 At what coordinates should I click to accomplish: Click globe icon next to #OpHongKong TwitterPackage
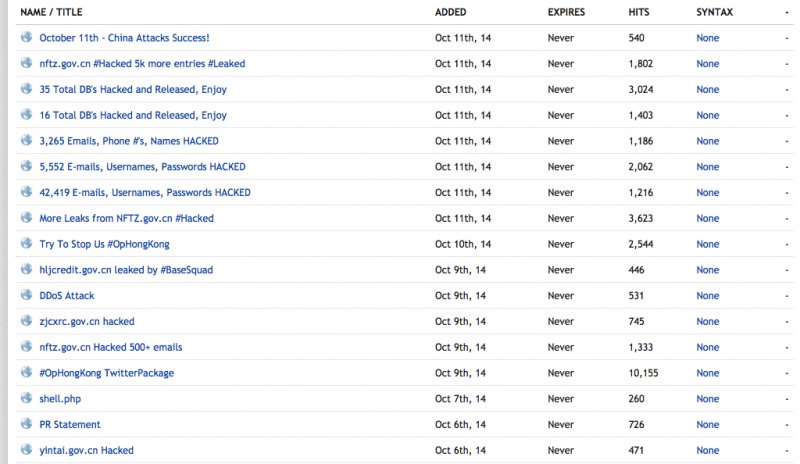[x=27, y=372]
